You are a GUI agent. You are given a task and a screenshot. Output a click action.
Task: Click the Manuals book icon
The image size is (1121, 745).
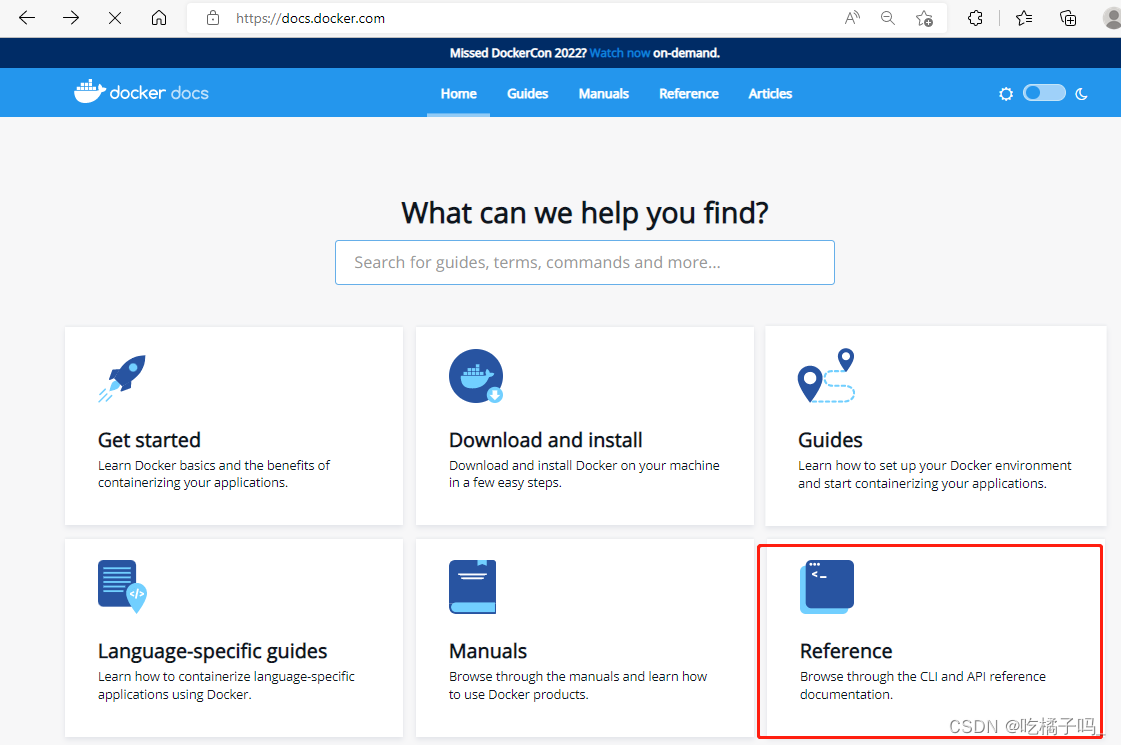[472, 587]
